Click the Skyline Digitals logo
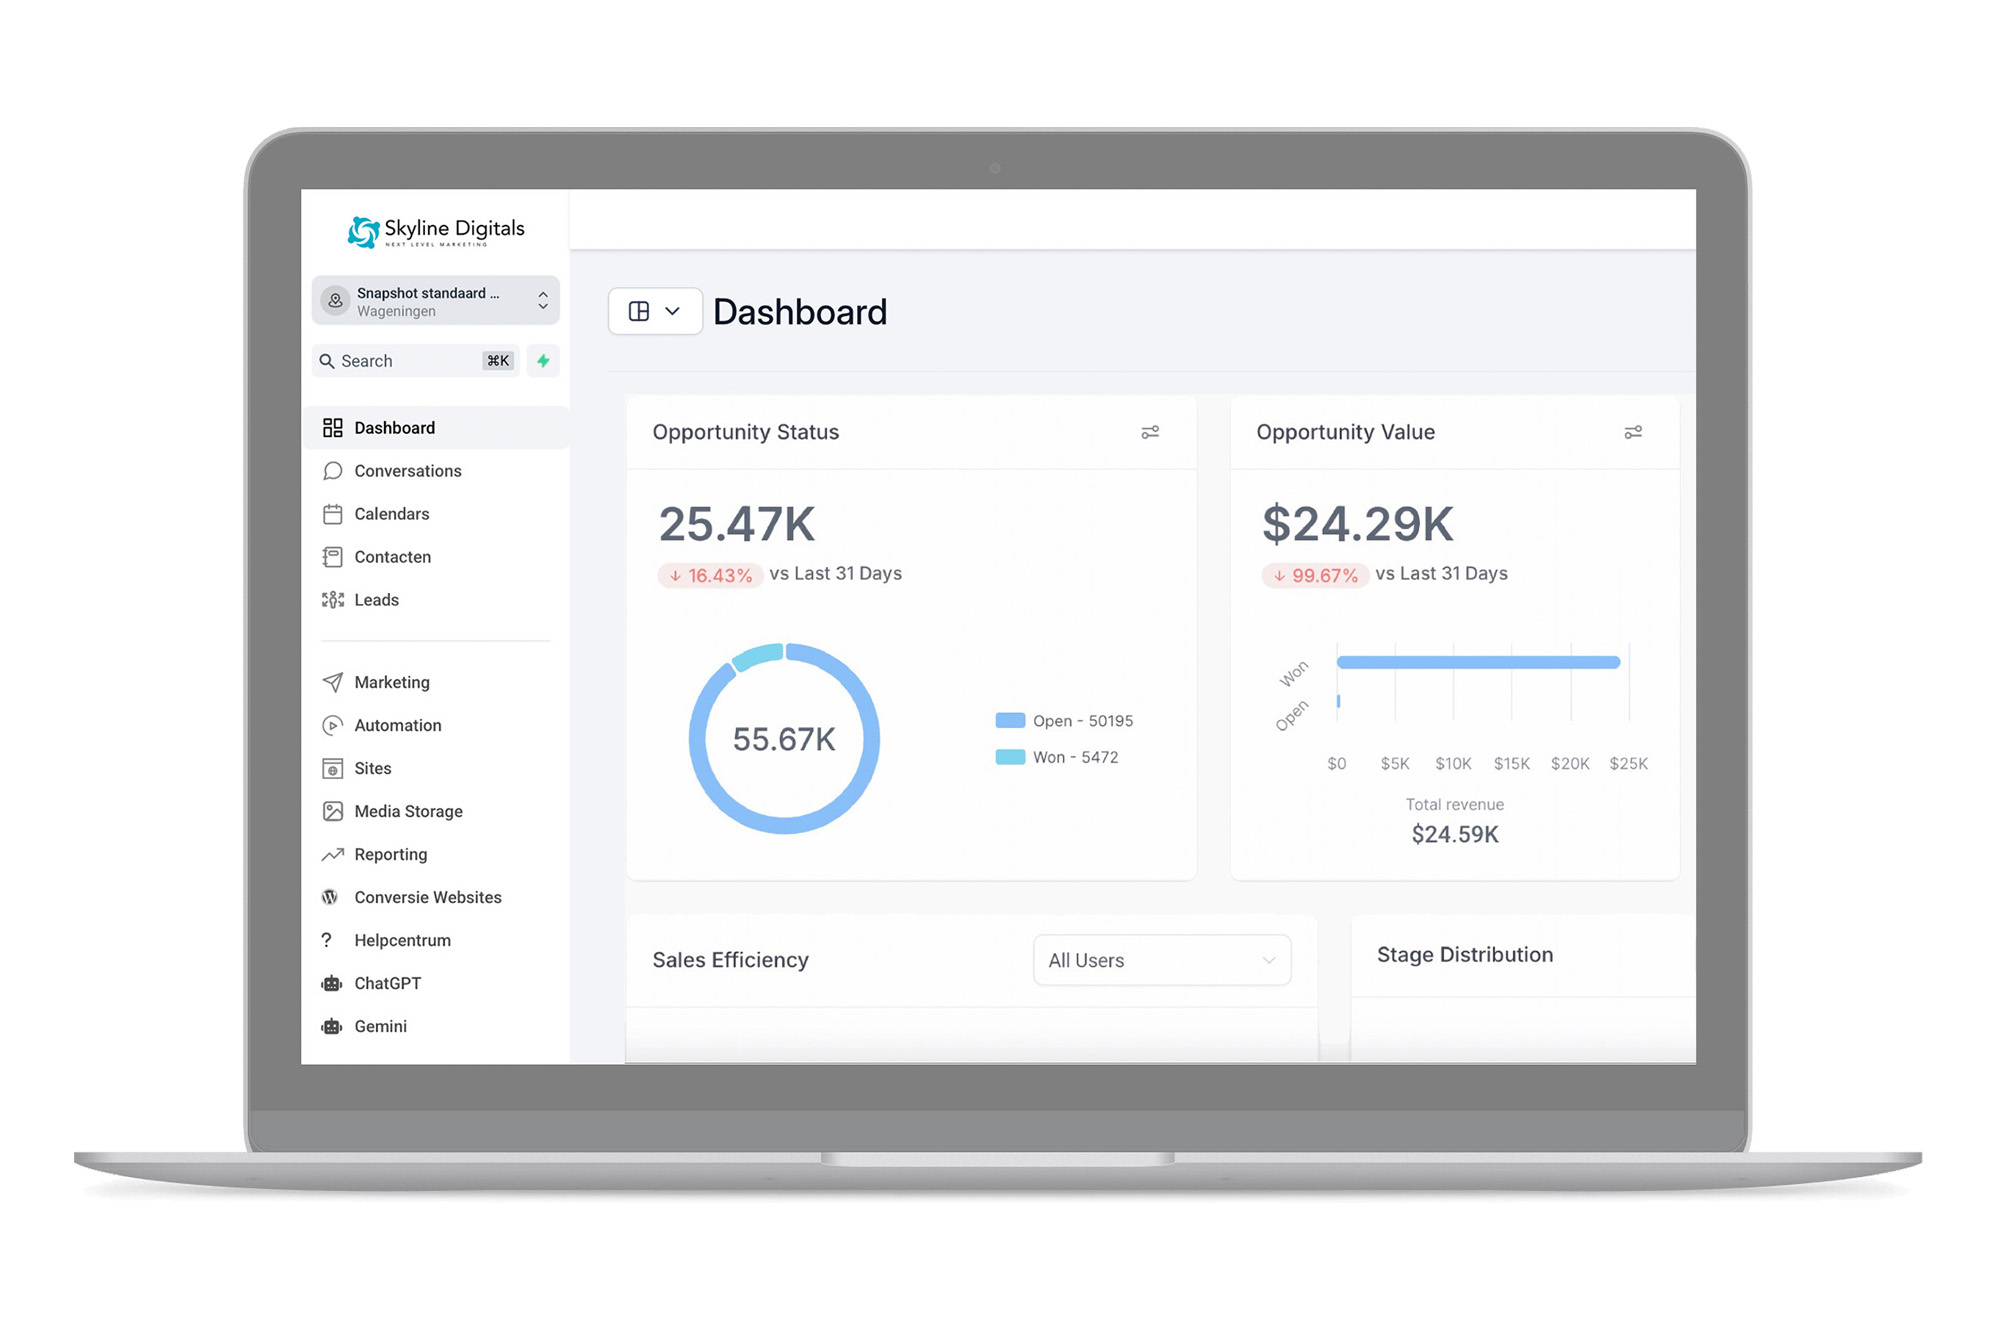Screen dimensions: 2000x1333 click(436, 231)
